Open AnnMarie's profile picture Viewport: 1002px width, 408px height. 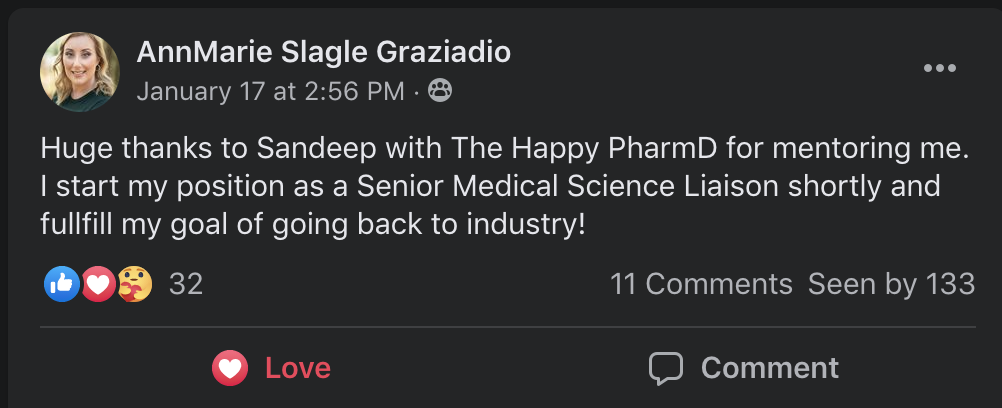[x=80, y=72]
